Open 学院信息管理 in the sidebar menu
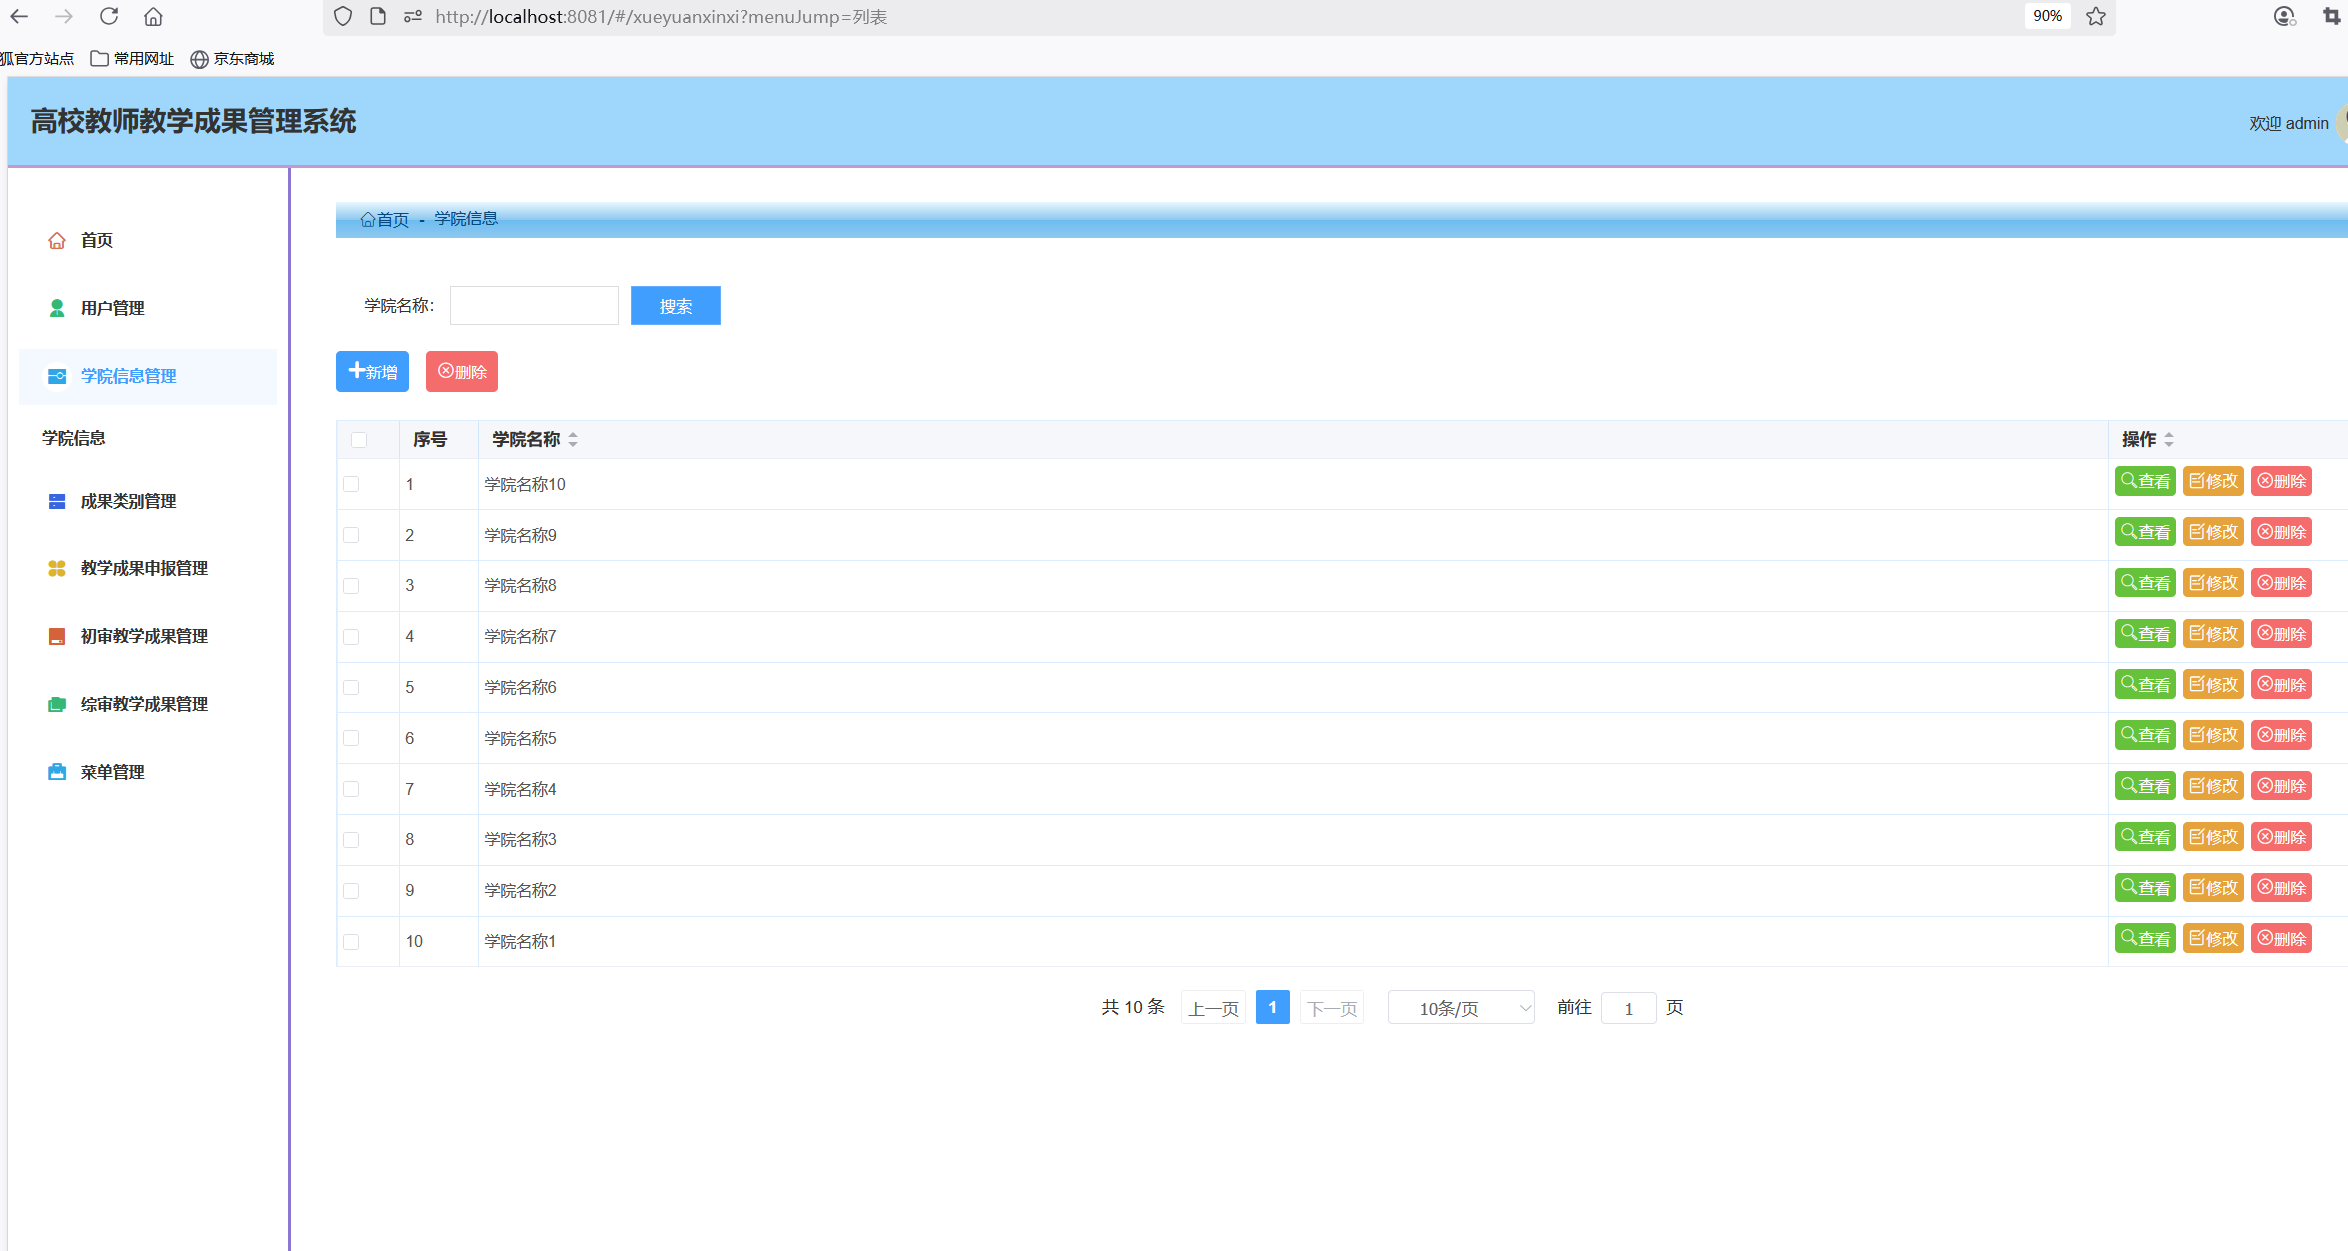This screenshot has width=2348, height=1251. click(x=128, y=376)
